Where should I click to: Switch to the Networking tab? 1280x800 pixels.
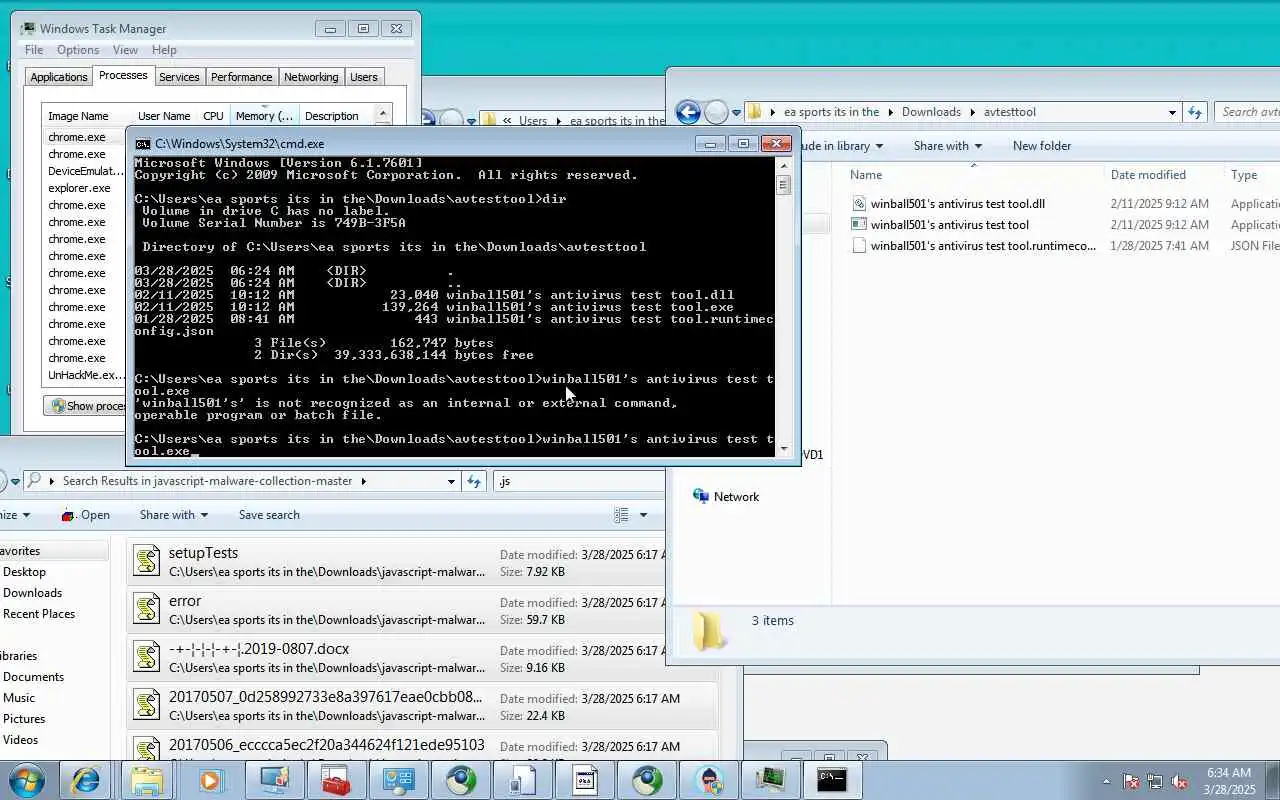pos(311,77)
